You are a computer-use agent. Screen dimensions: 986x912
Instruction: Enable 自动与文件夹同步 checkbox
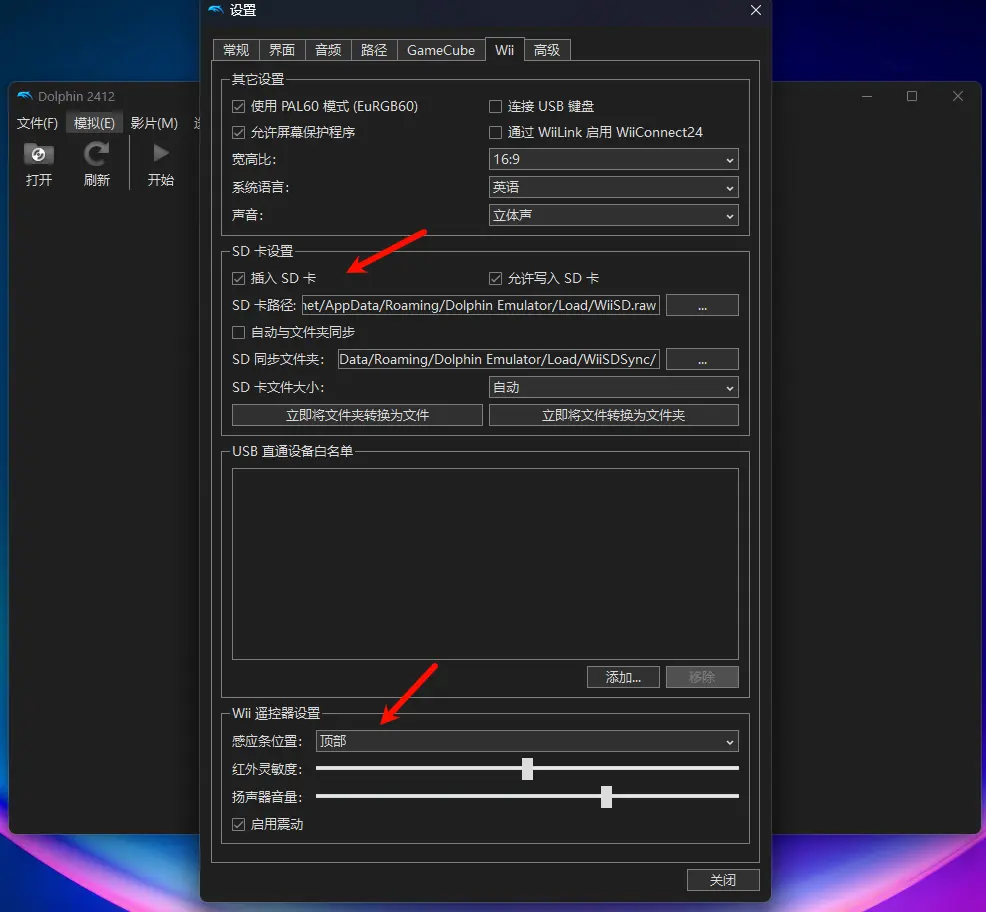tap(238, 332)
